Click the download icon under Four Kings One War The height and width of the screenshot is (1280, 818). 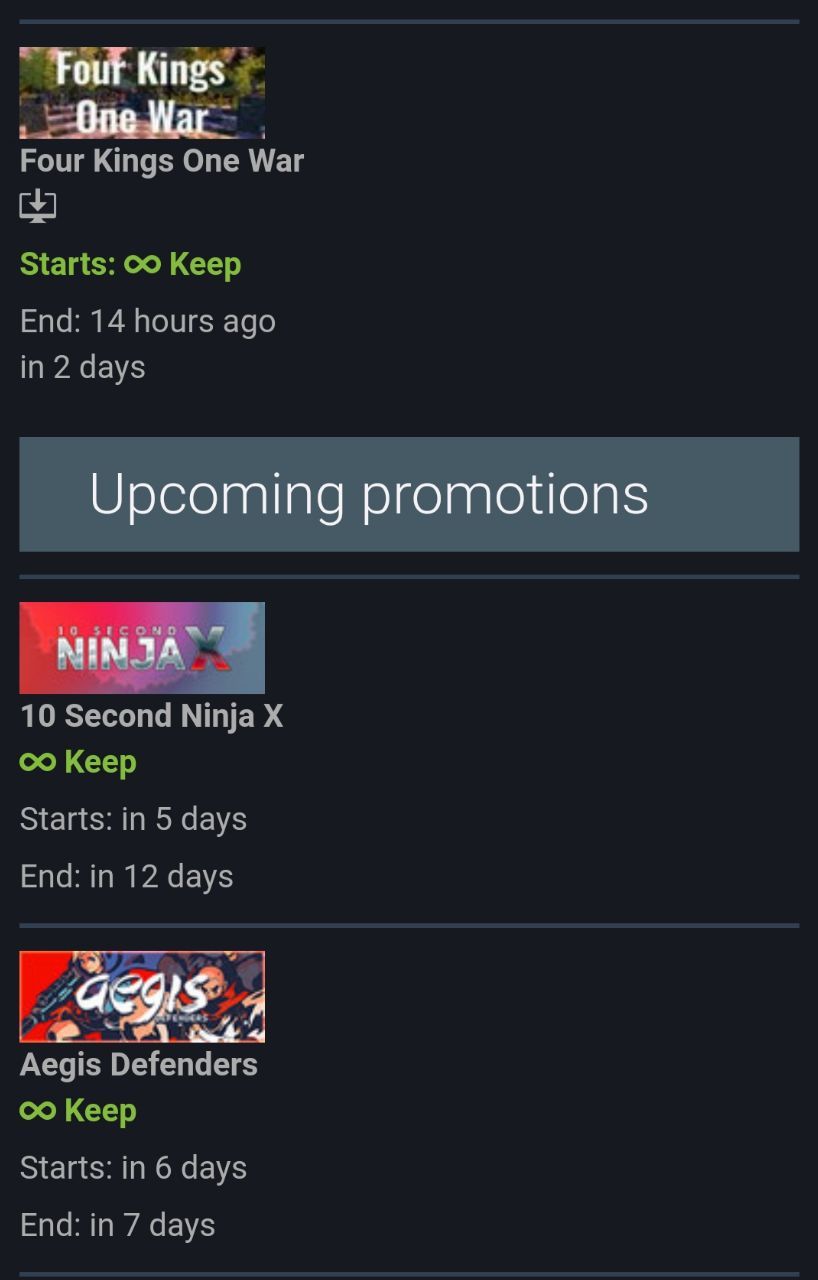[38, 207]
